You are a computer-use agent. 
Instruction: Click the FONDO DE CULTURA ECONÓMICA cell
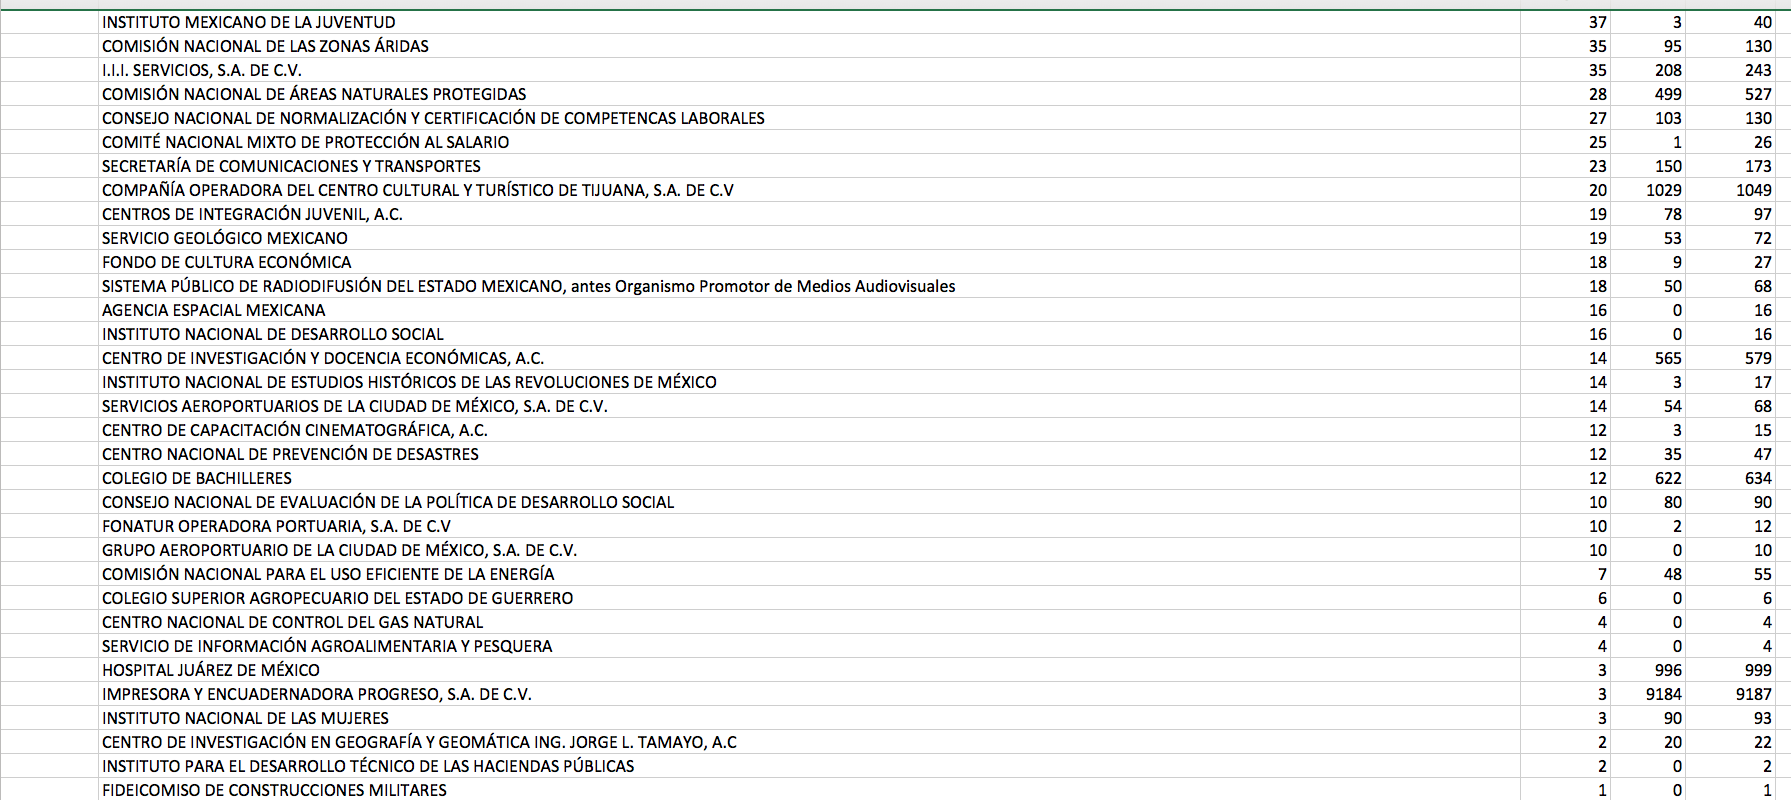tap(227, 262)
